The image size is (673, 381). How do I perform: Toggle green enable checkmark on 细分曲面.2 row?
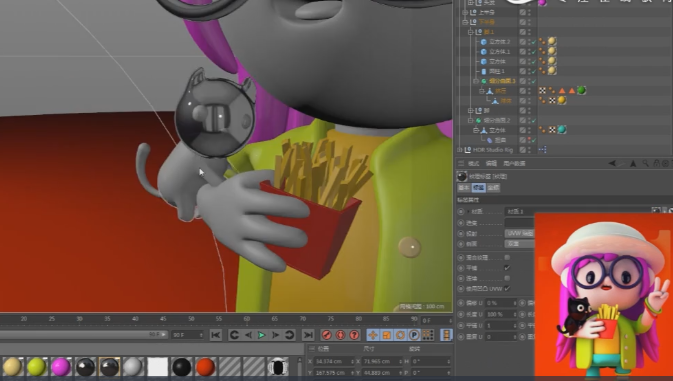click(x=534, y=120)
